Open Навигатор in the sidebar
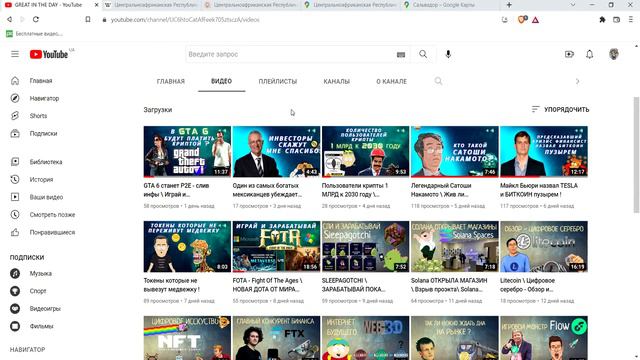 point(44,98)
